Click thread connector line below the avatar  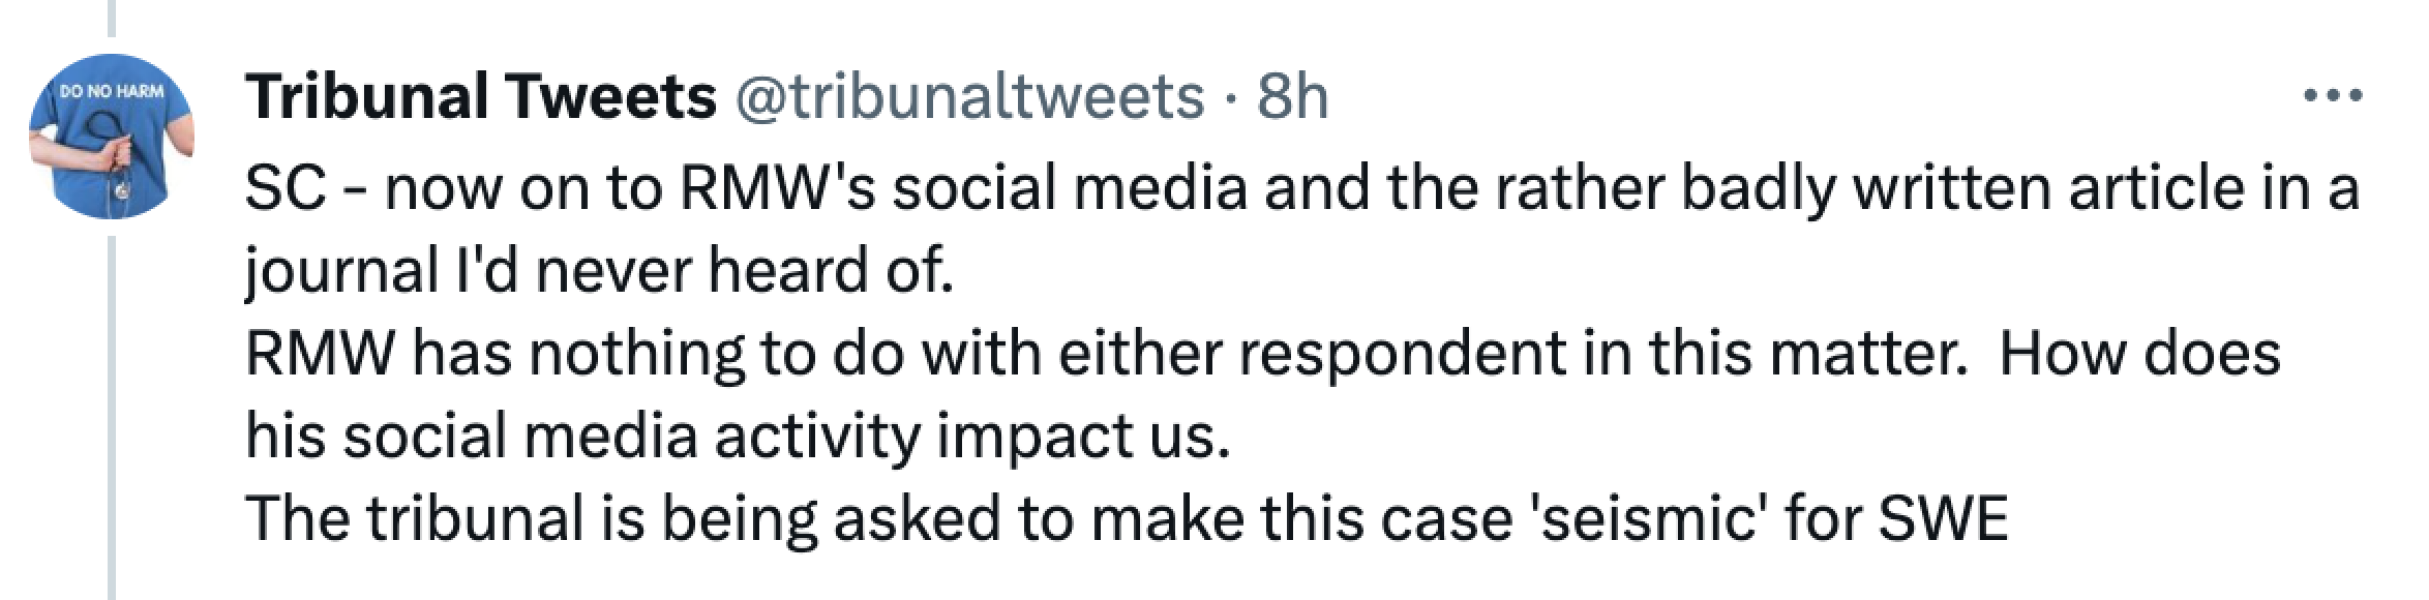[112, 420]
